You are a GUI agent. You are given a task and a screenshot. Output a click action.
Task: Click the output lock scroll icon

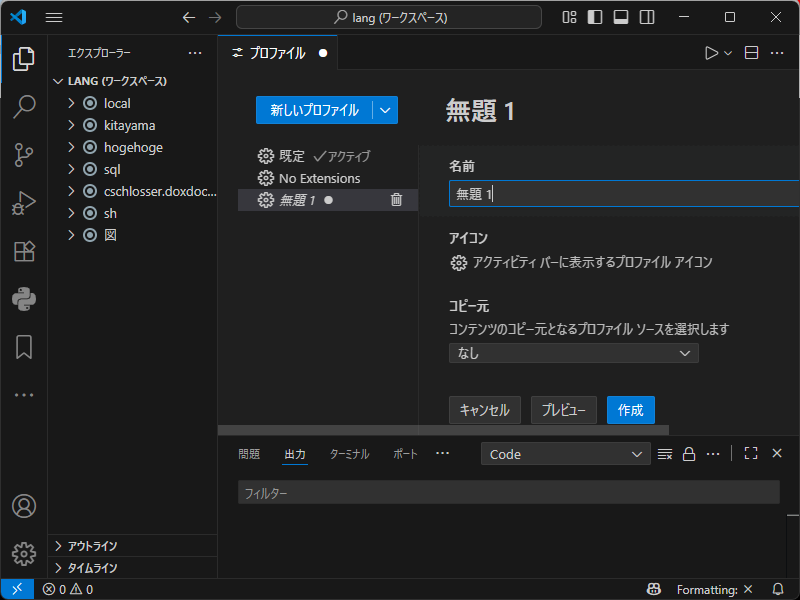[689, 454]
